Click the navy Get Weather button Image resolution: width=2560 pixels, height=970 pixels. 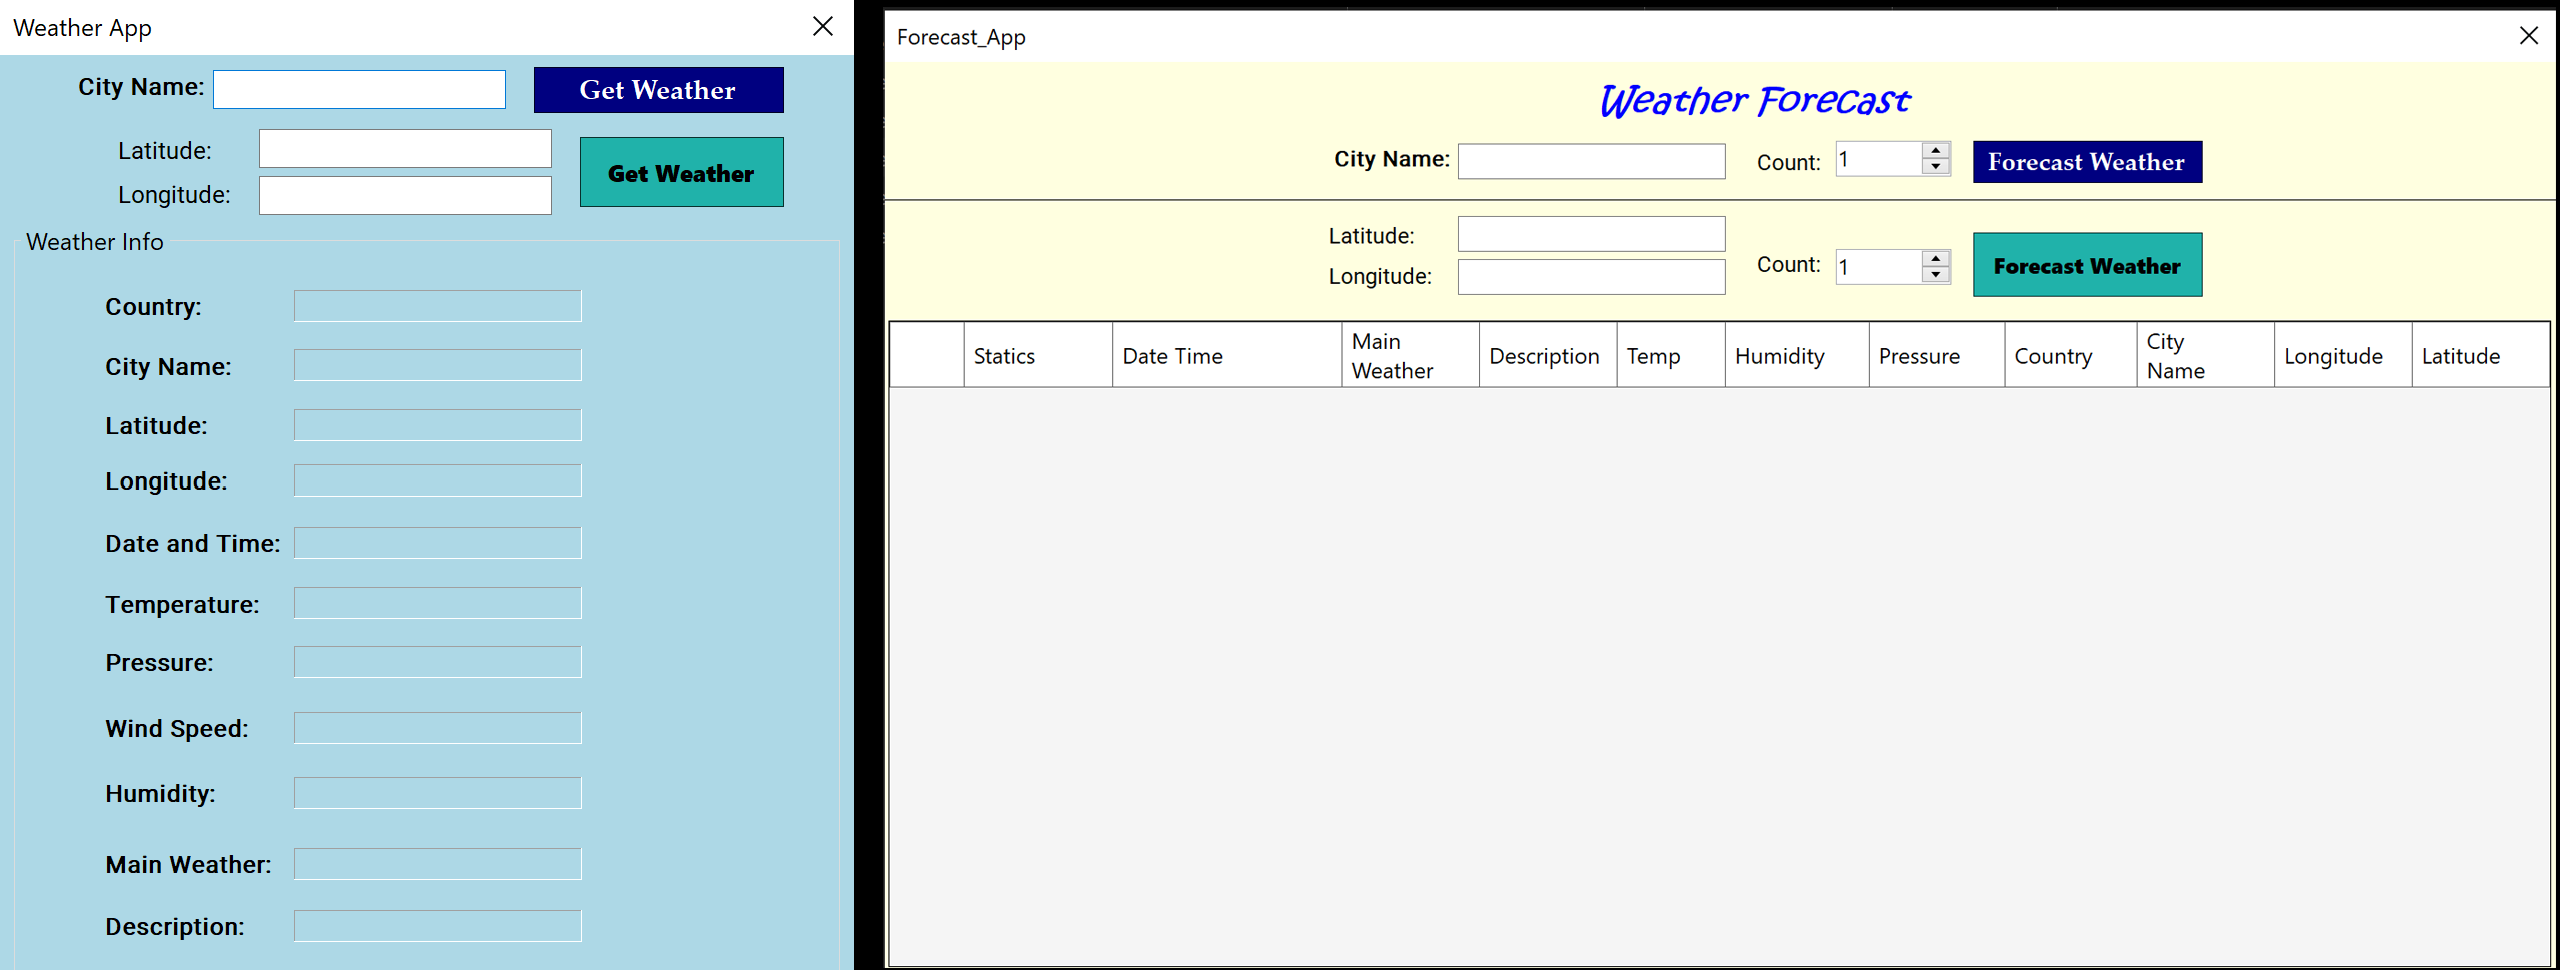tap(658, 90)
